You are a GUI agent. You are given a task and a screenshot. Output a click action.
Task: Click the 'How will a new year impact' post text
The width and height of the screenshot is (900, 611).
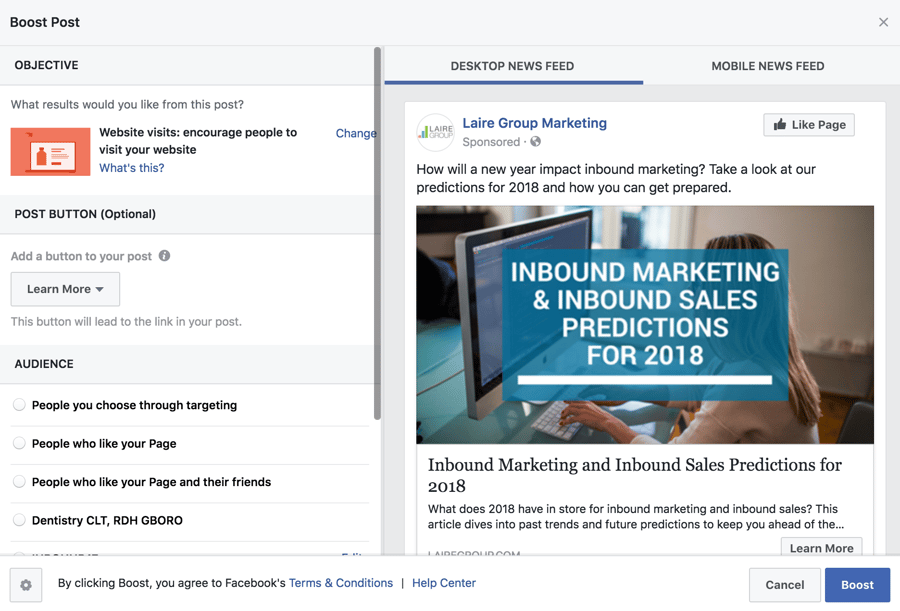[616, 178]
